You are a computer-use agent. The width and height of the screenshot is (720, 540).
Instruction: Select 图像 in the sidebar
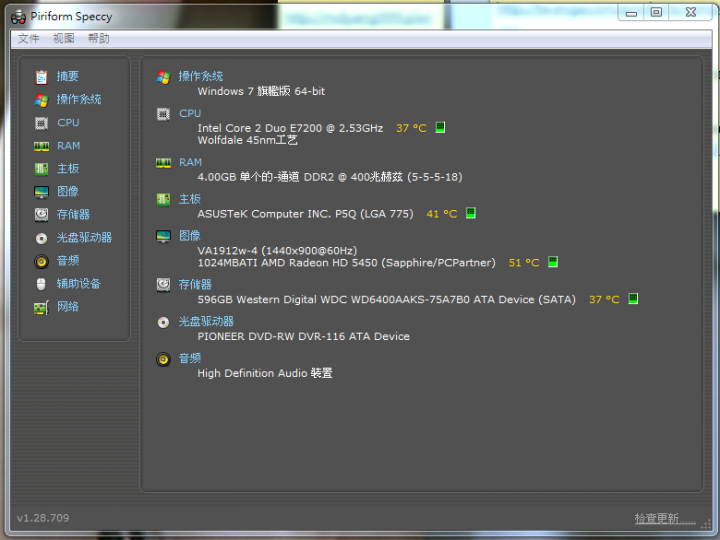(x=68, y=191)
